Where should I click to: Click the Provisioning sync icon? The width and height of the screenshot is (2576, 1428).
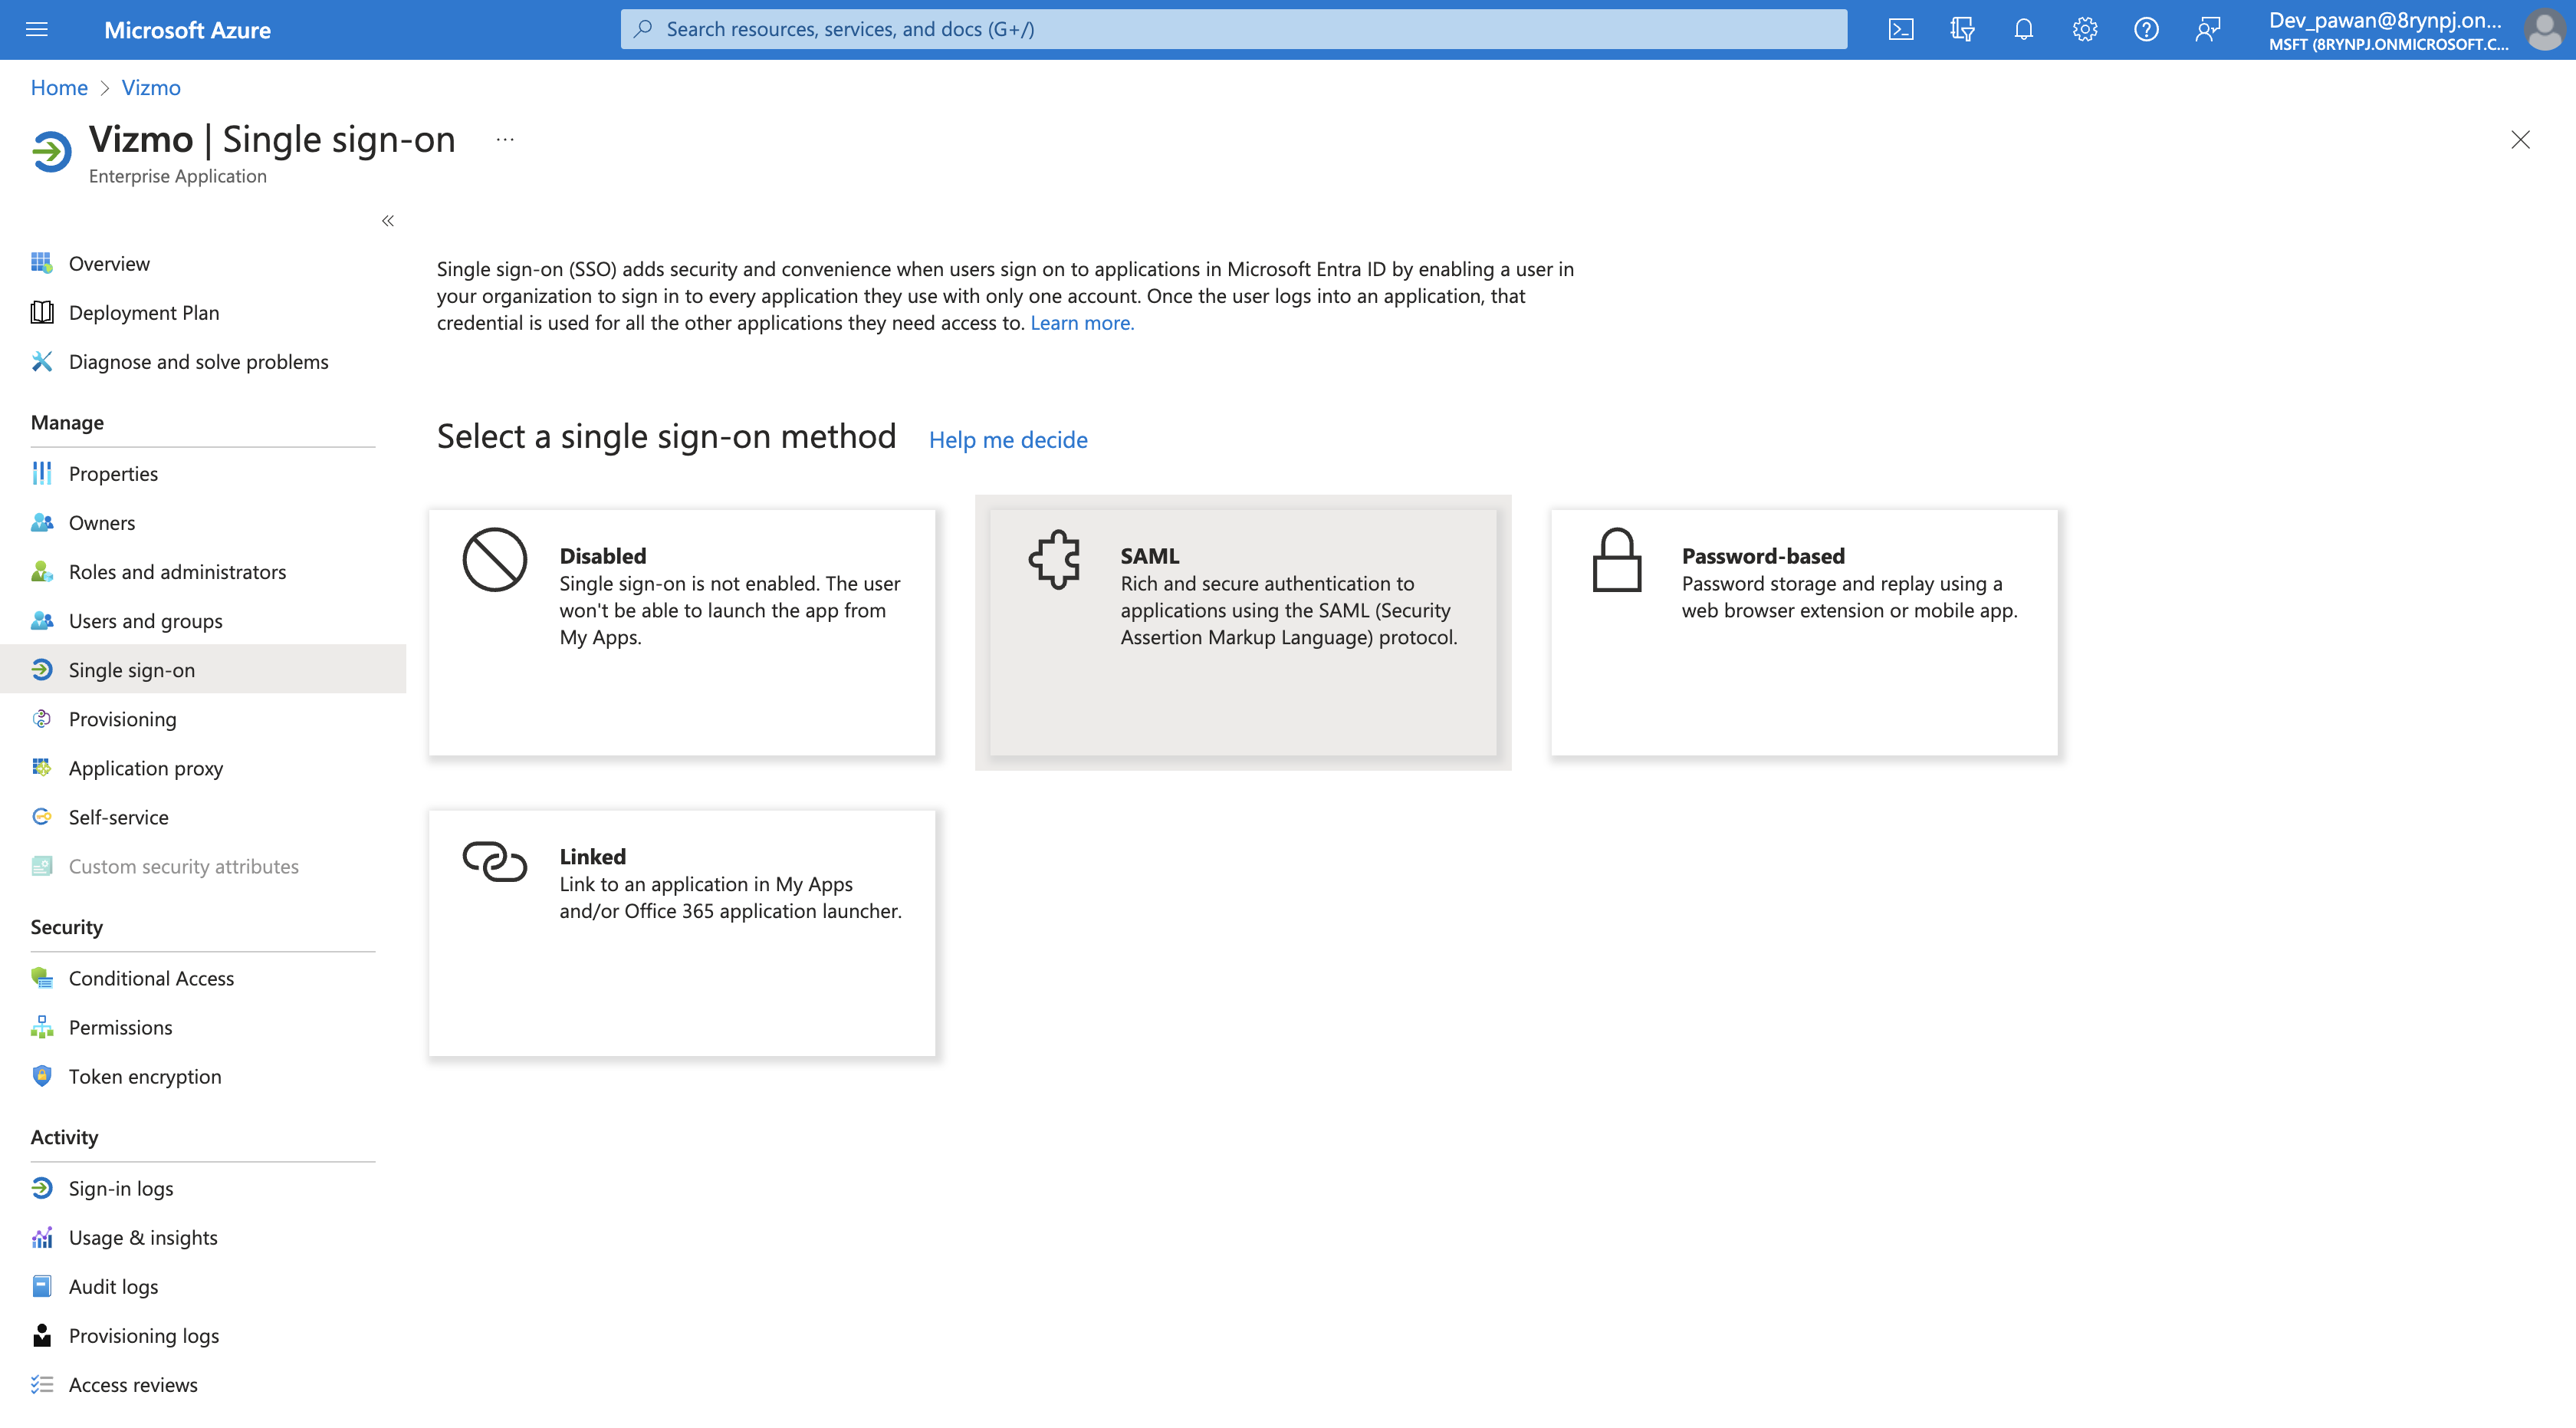pos(41,719)
